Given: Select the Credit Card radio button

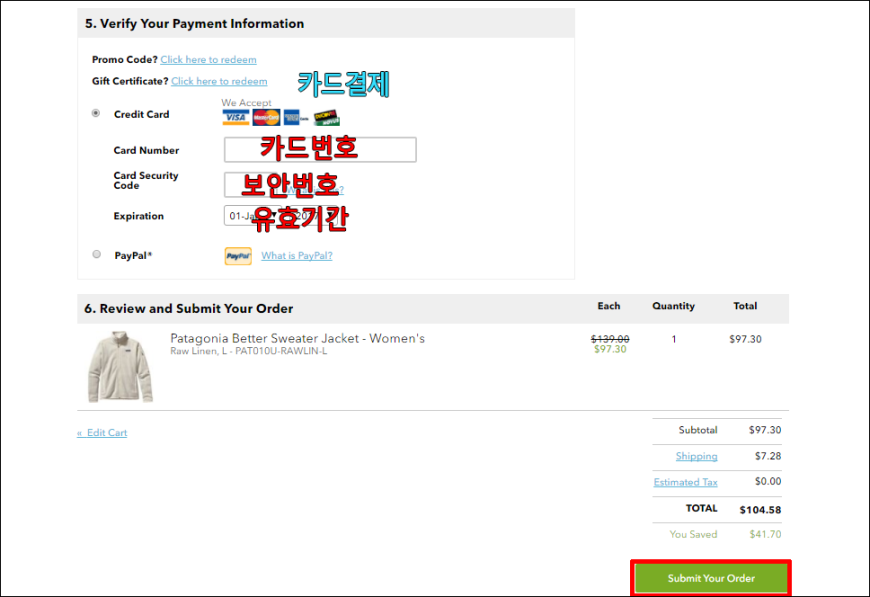Looking at the screenshot, I should pyautogui.click(x=96, y=113).
